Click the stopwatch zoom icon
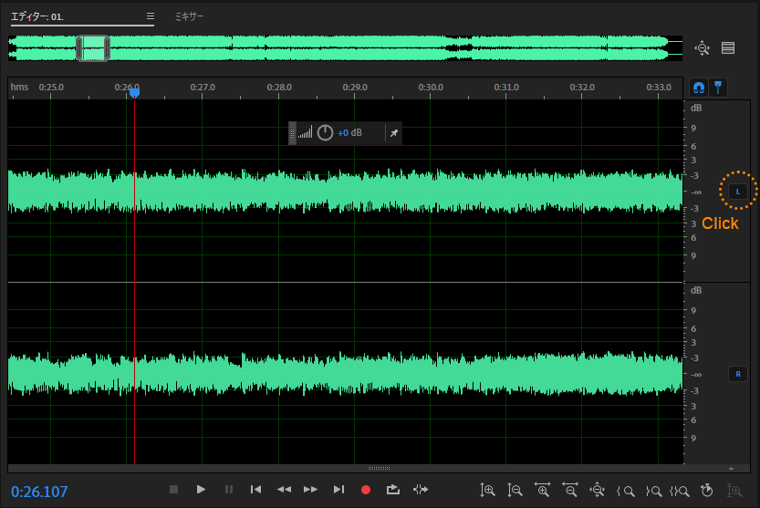The image size is (760, 508). pyautogui.click(x=707, y=490)
